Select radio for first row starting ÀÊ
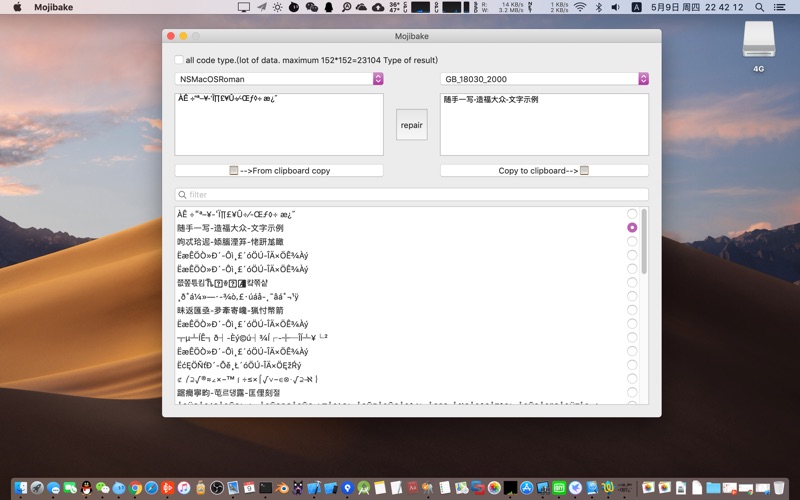 (x=632, y=214)
